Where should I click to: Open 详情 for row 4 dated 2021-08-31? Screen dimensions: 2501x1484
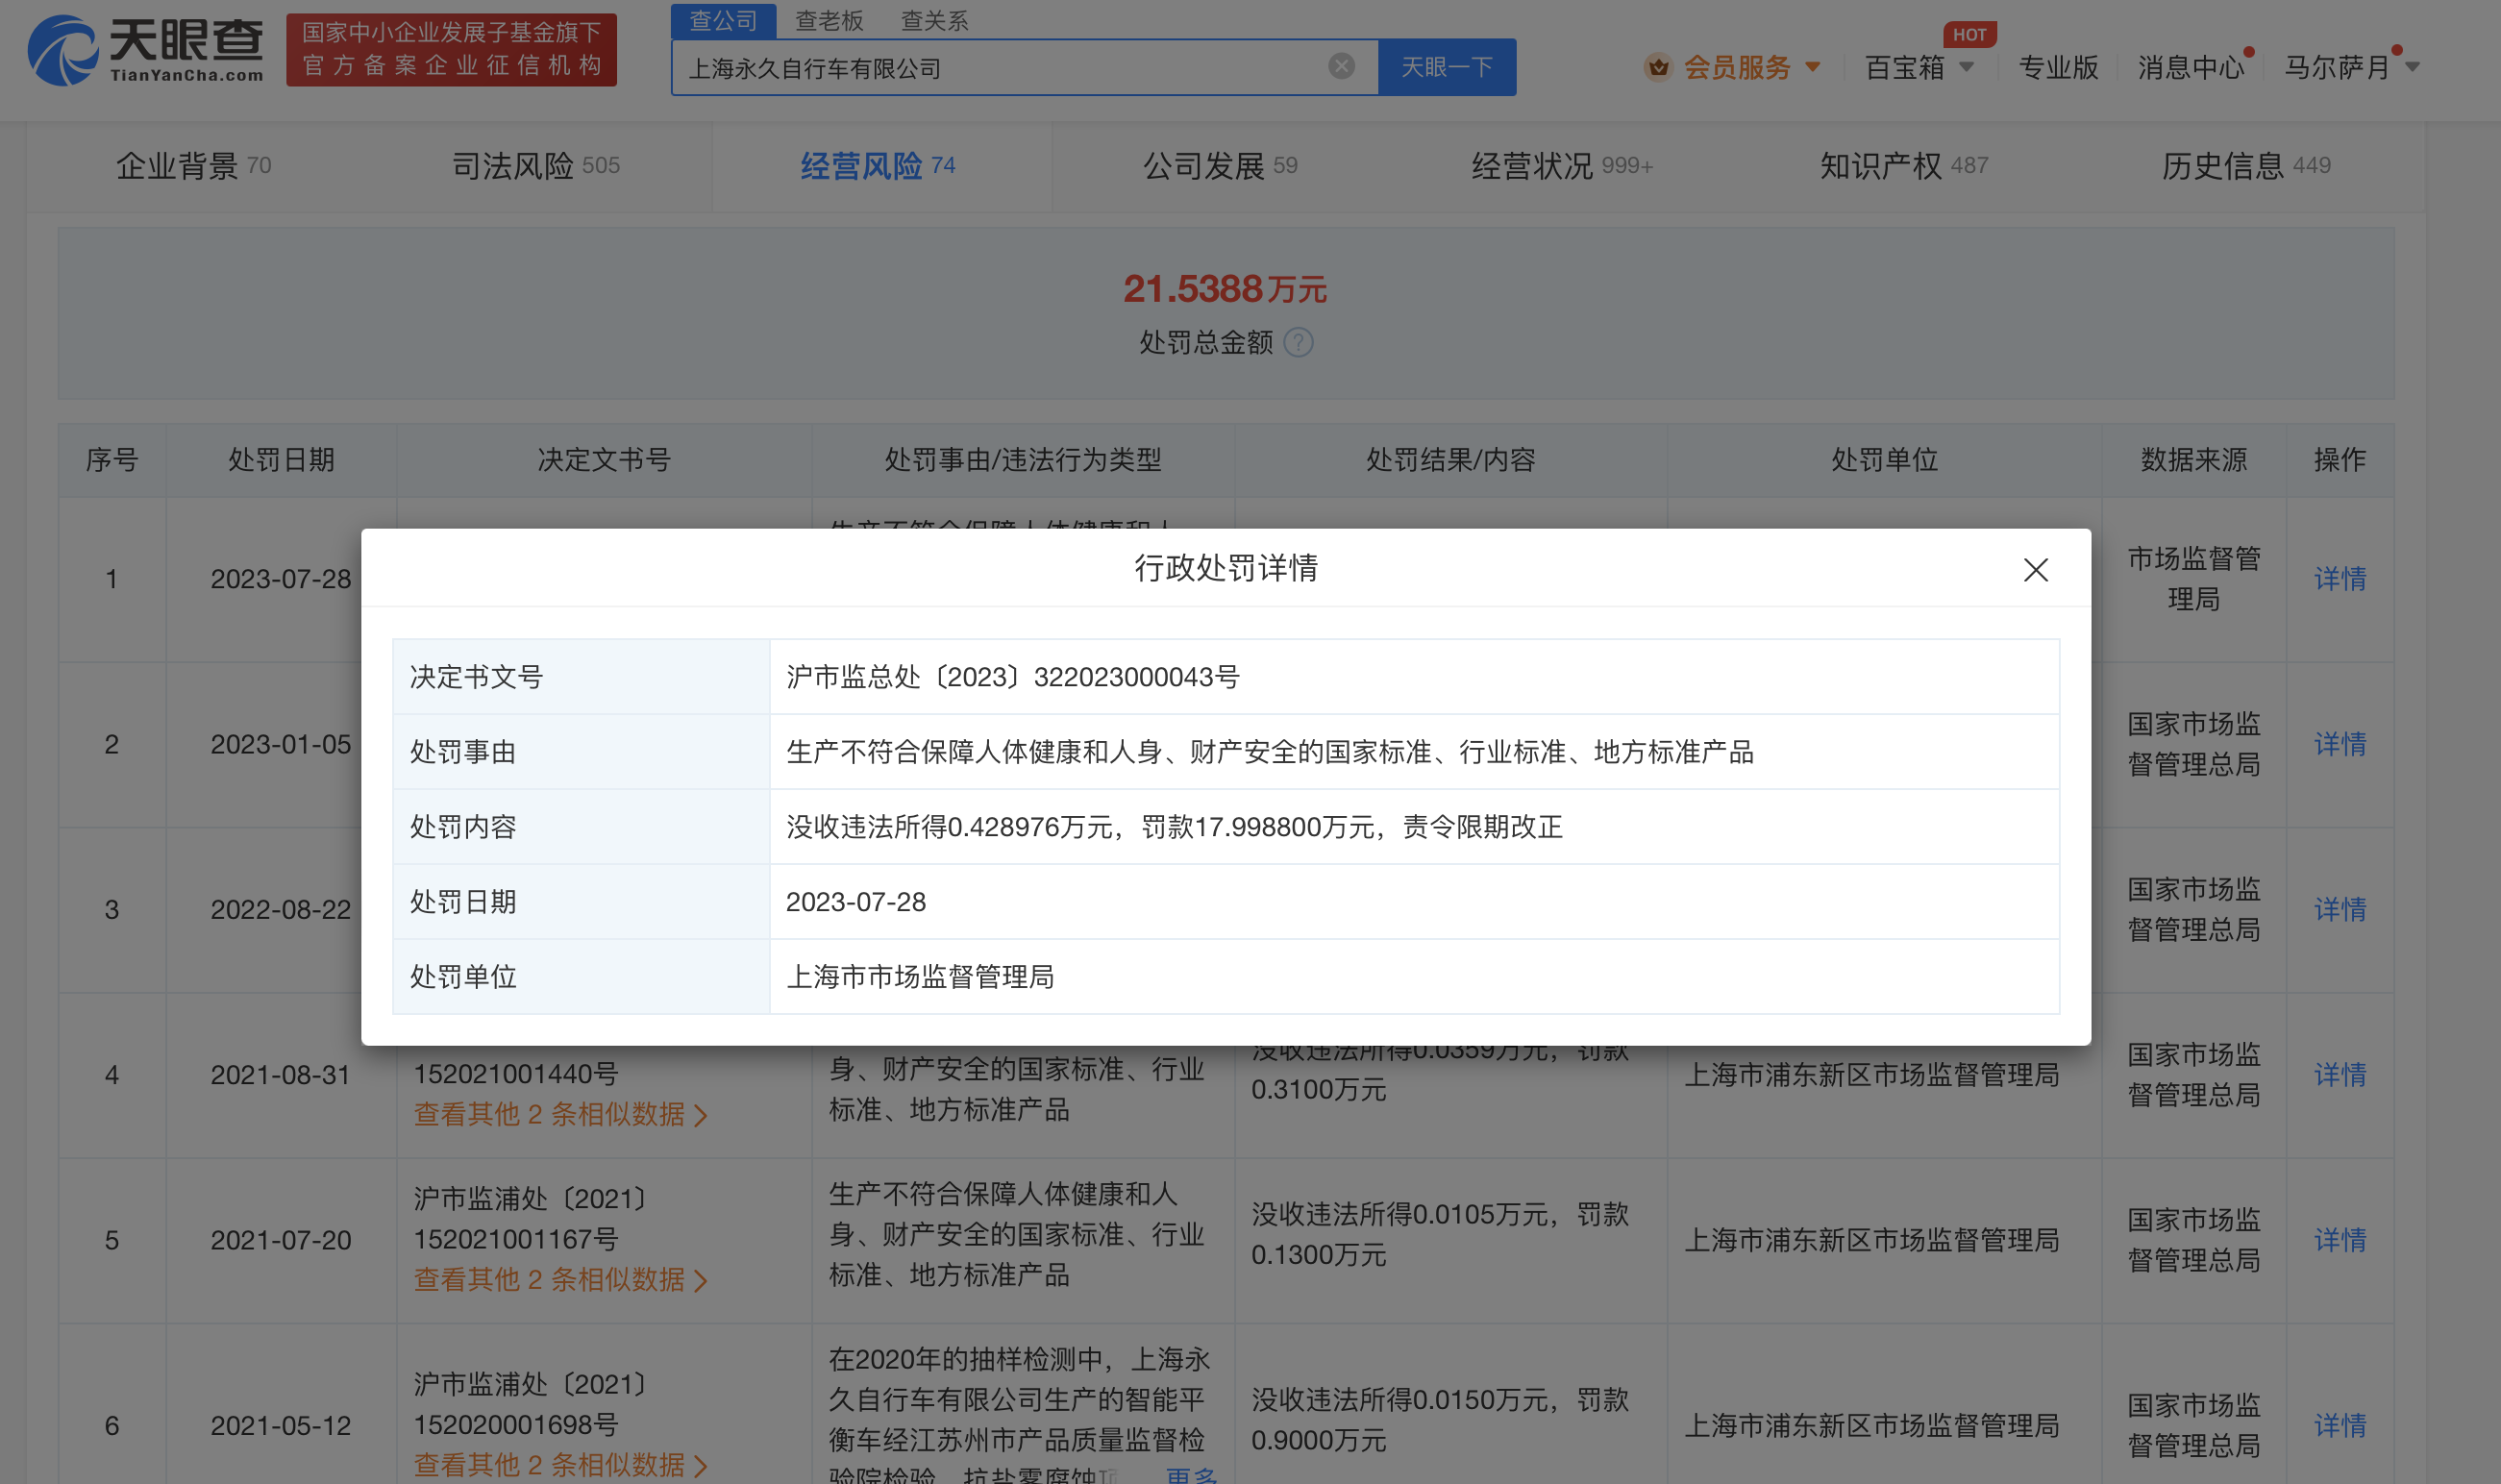tap(2340, 1074)
